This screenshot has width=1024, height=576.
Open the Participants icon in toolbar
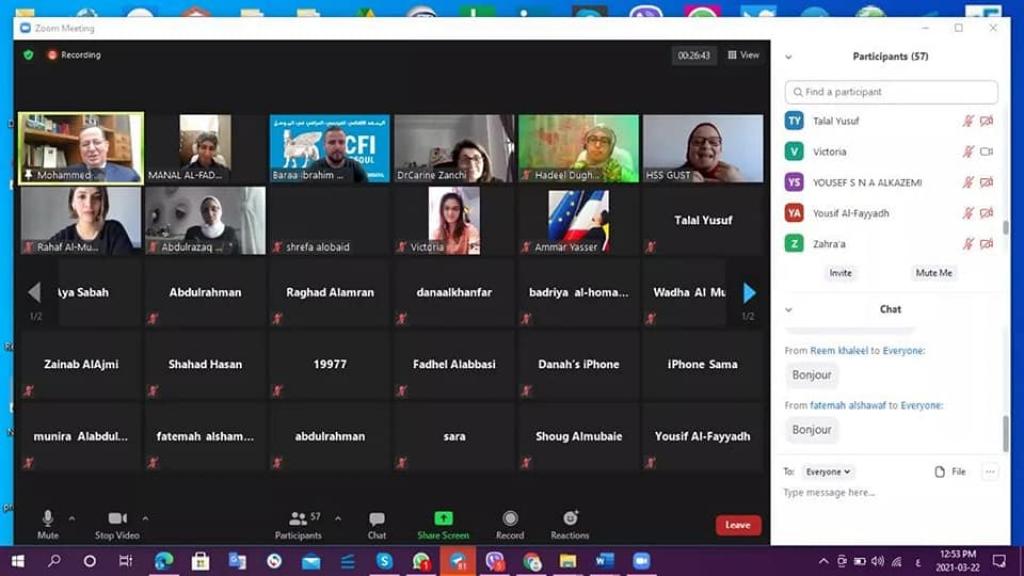299,519
